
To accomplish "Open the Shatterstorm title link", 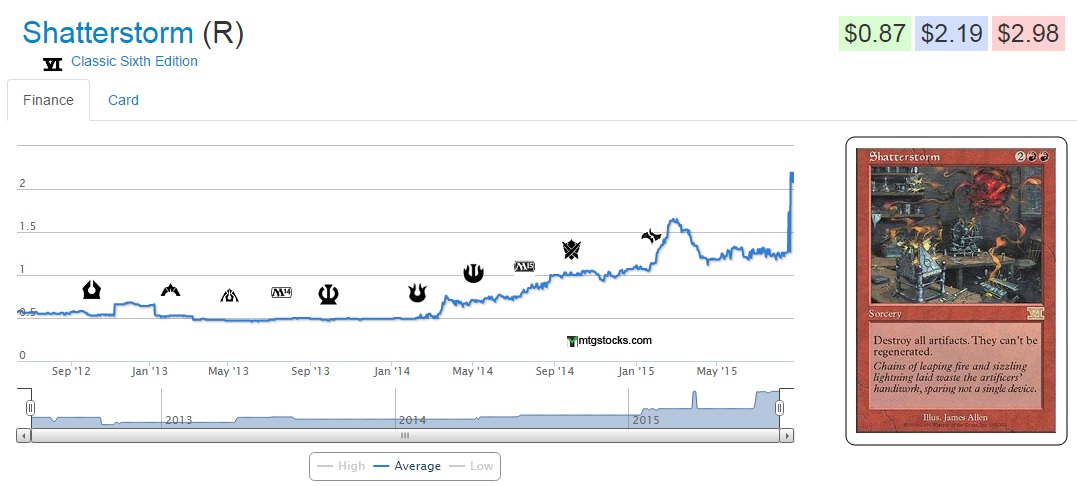I will tap(107, 32).
